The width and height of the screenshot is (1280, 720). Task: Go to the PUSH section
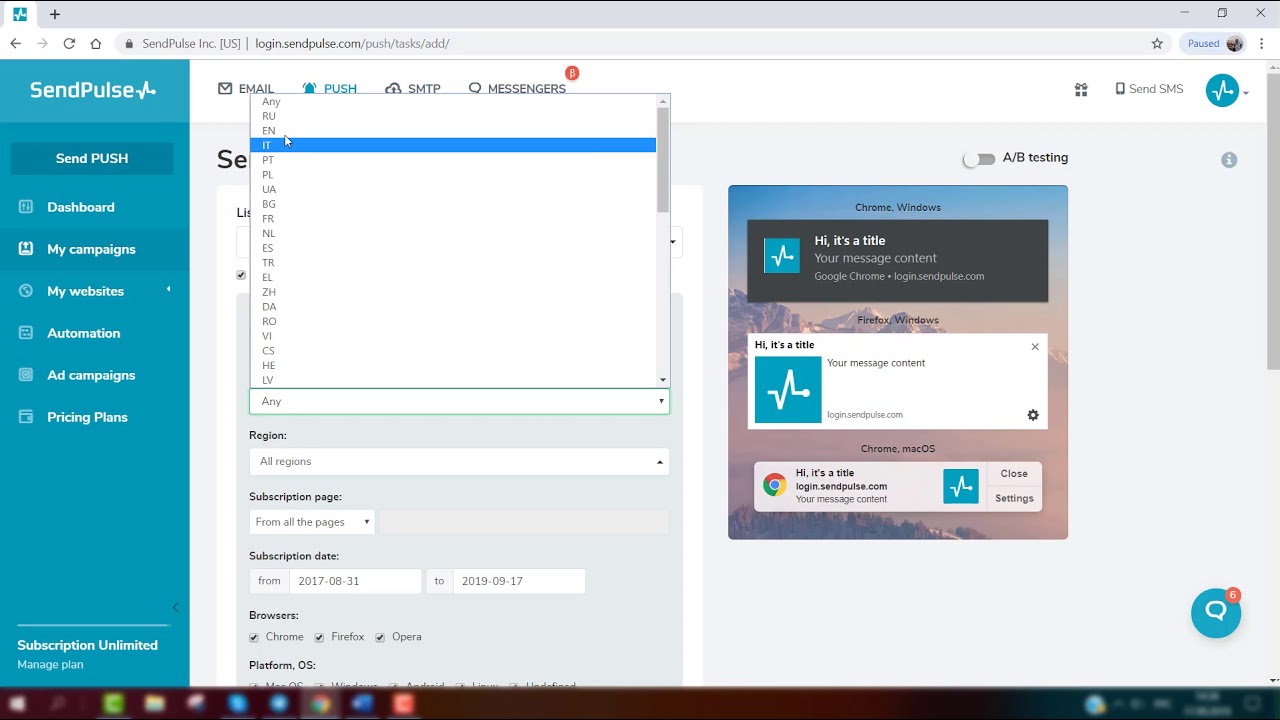point(329,89)
